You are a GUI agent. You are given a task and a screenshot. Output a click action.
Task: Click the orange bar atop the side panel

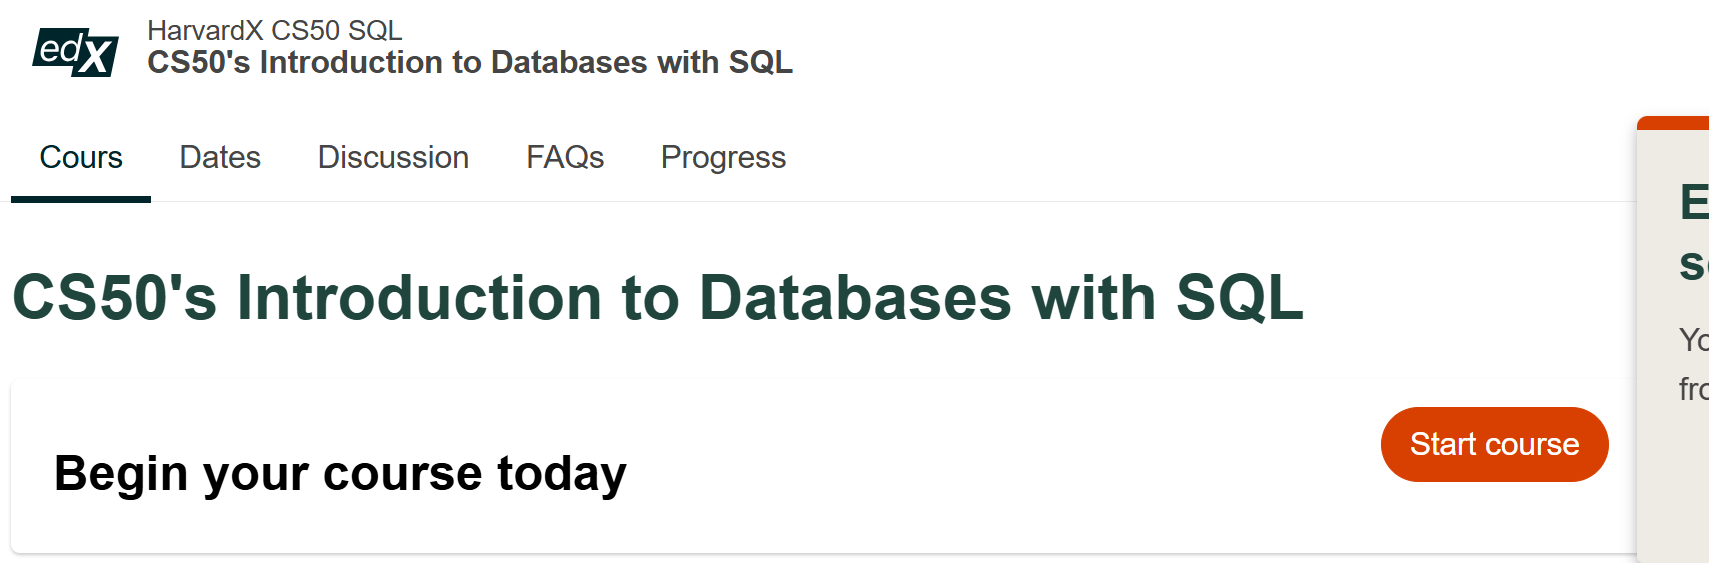[1673, 123]
